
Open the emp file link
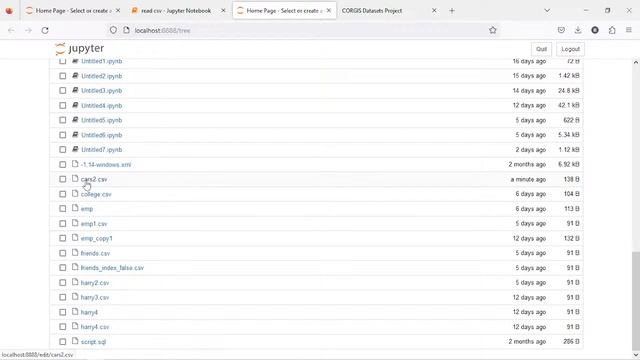[87, 209]
